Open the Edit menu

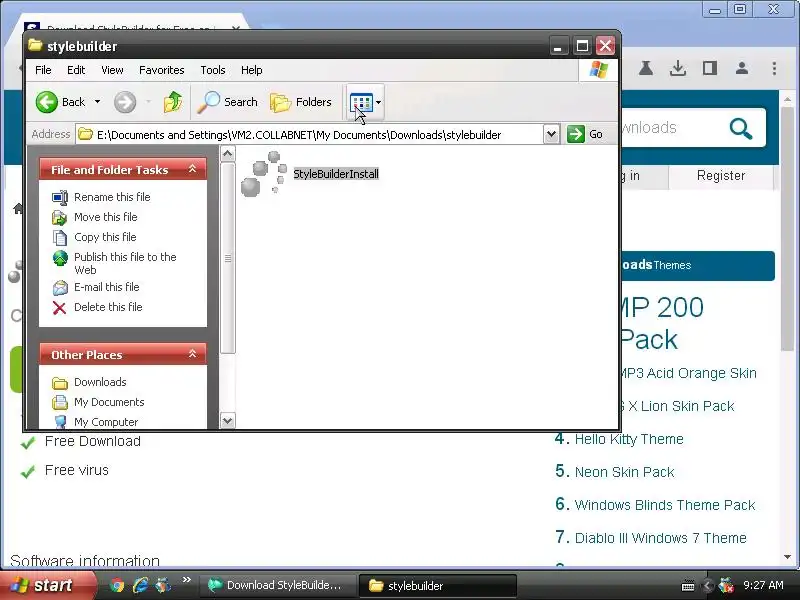point(76,70)
